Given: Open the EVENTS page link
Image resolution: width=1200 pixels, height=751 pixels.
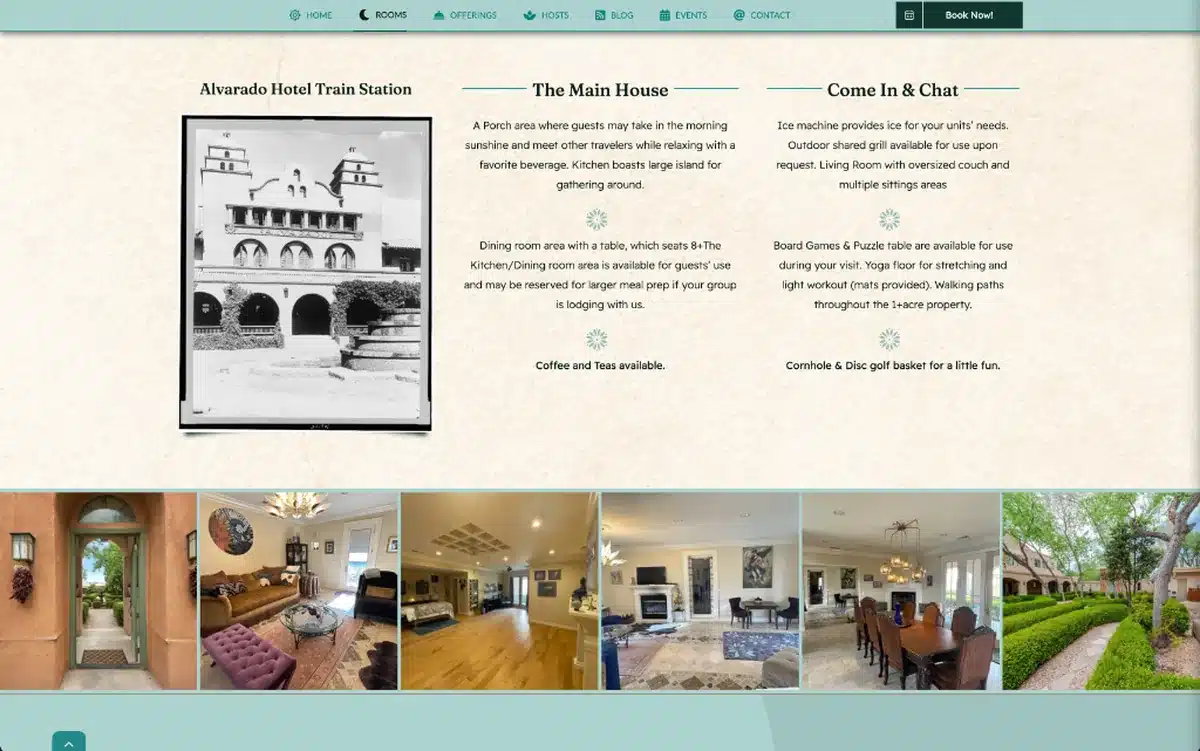Looking at the screenshot, I should click(690, 15).
